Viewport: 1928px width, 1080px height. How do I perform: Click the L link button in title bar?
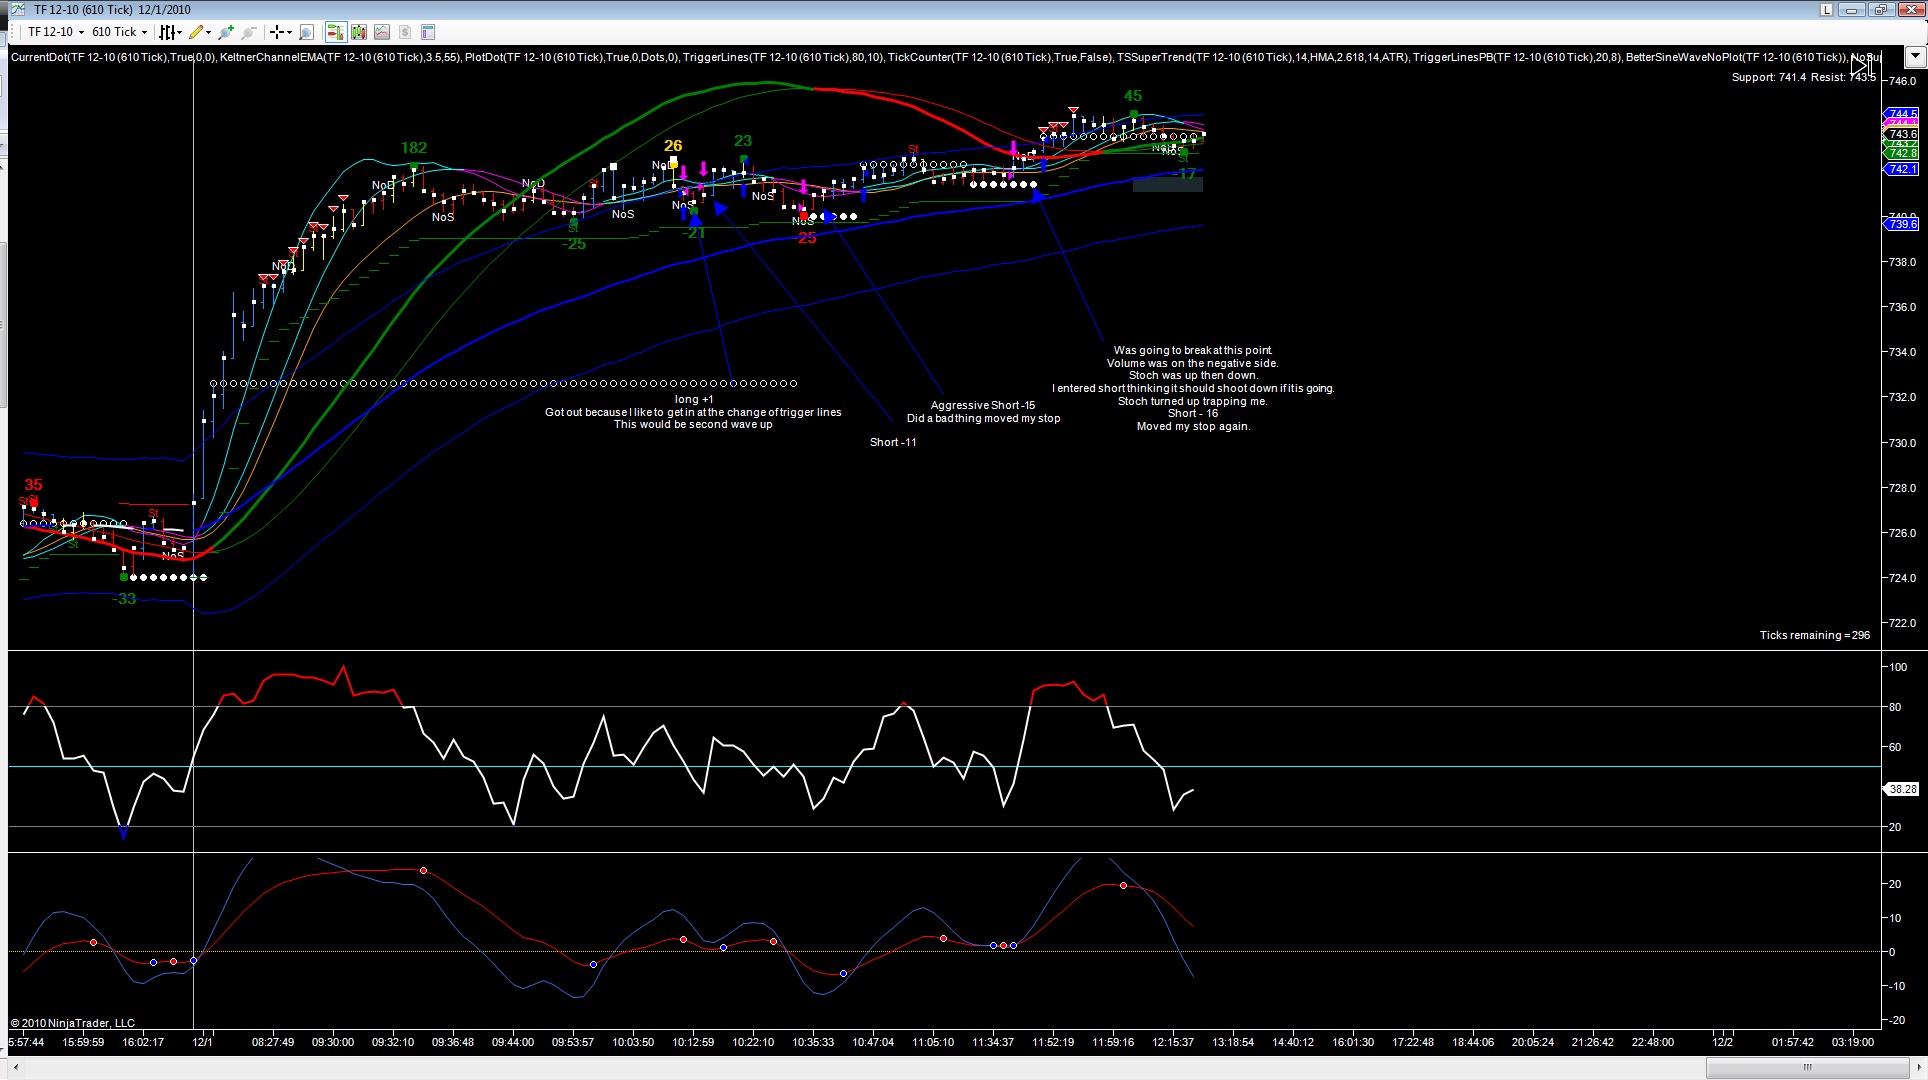tap(1826, 10)
